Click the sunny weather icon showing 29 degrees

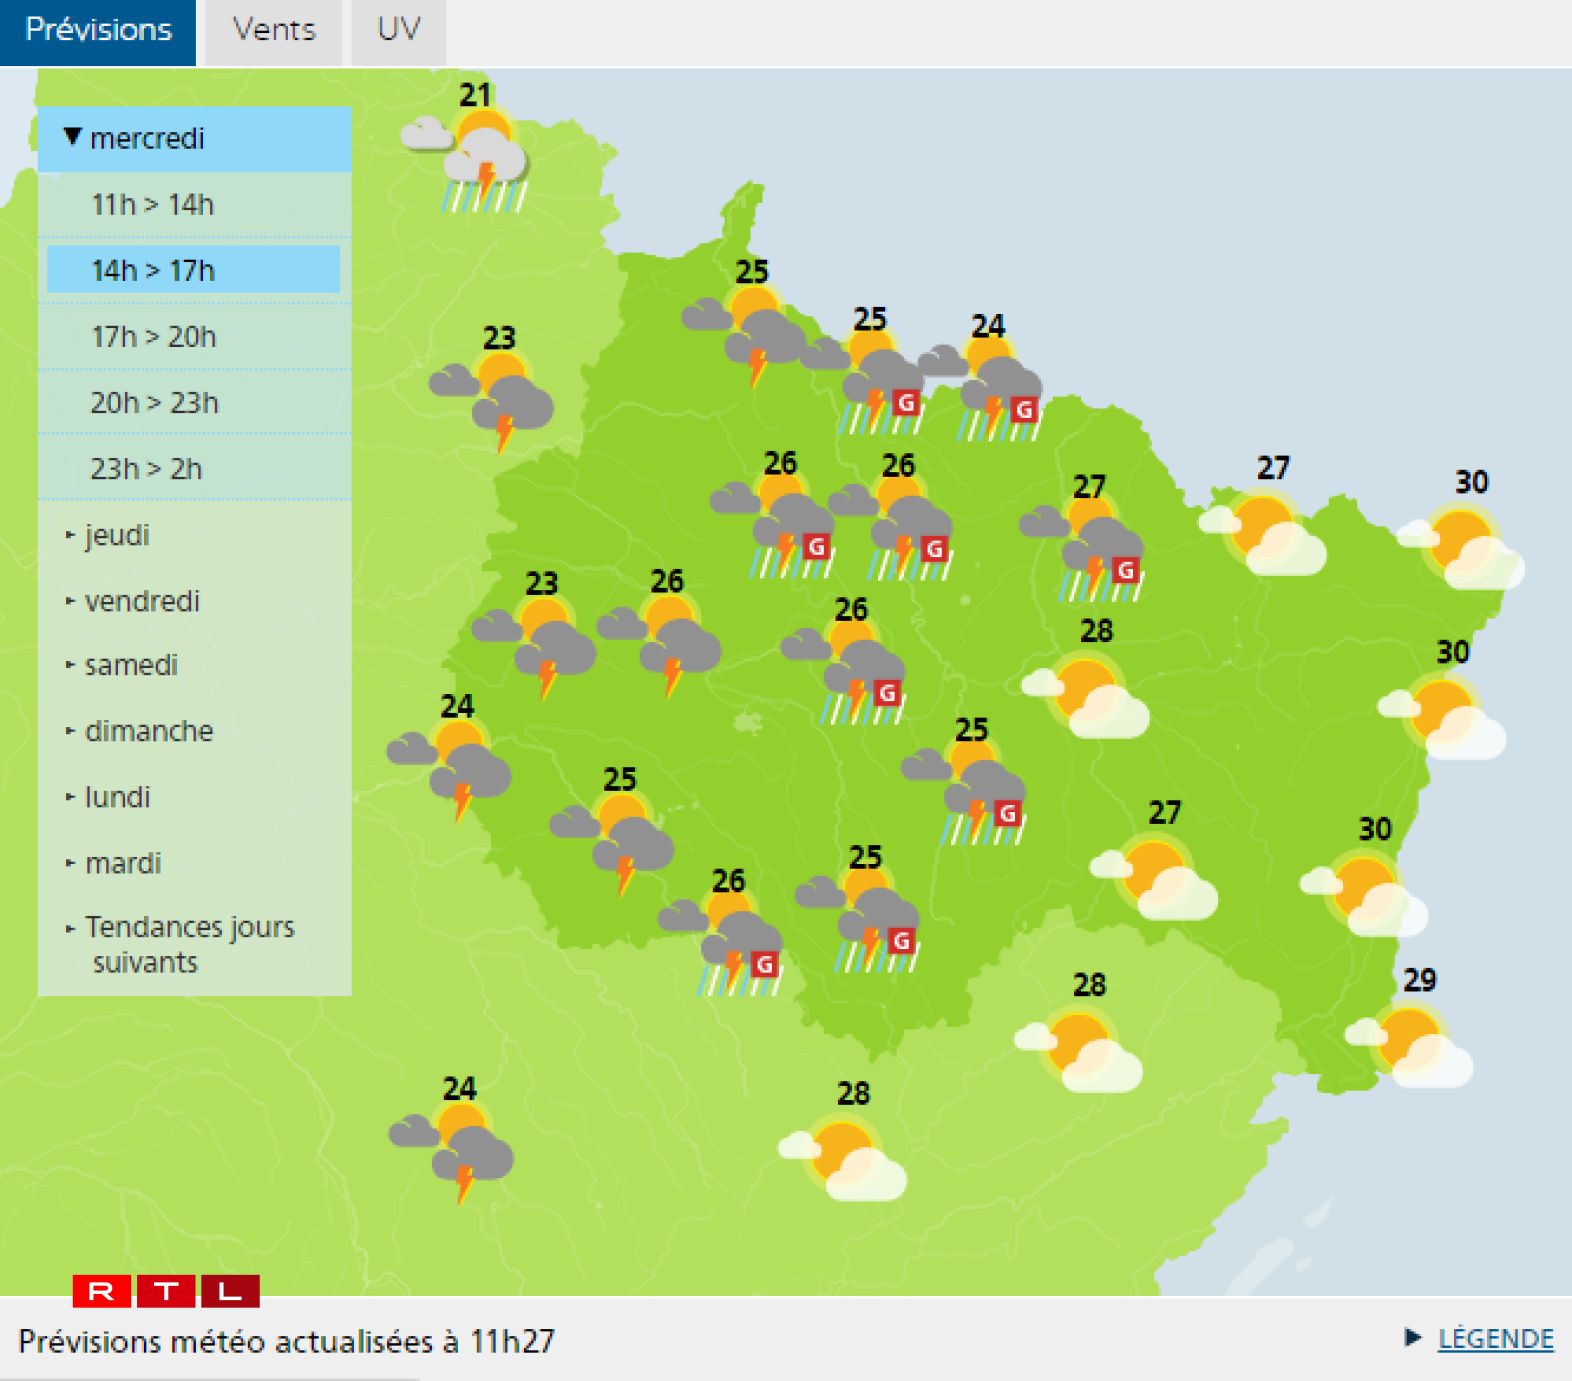[x=1411, y=1042]
